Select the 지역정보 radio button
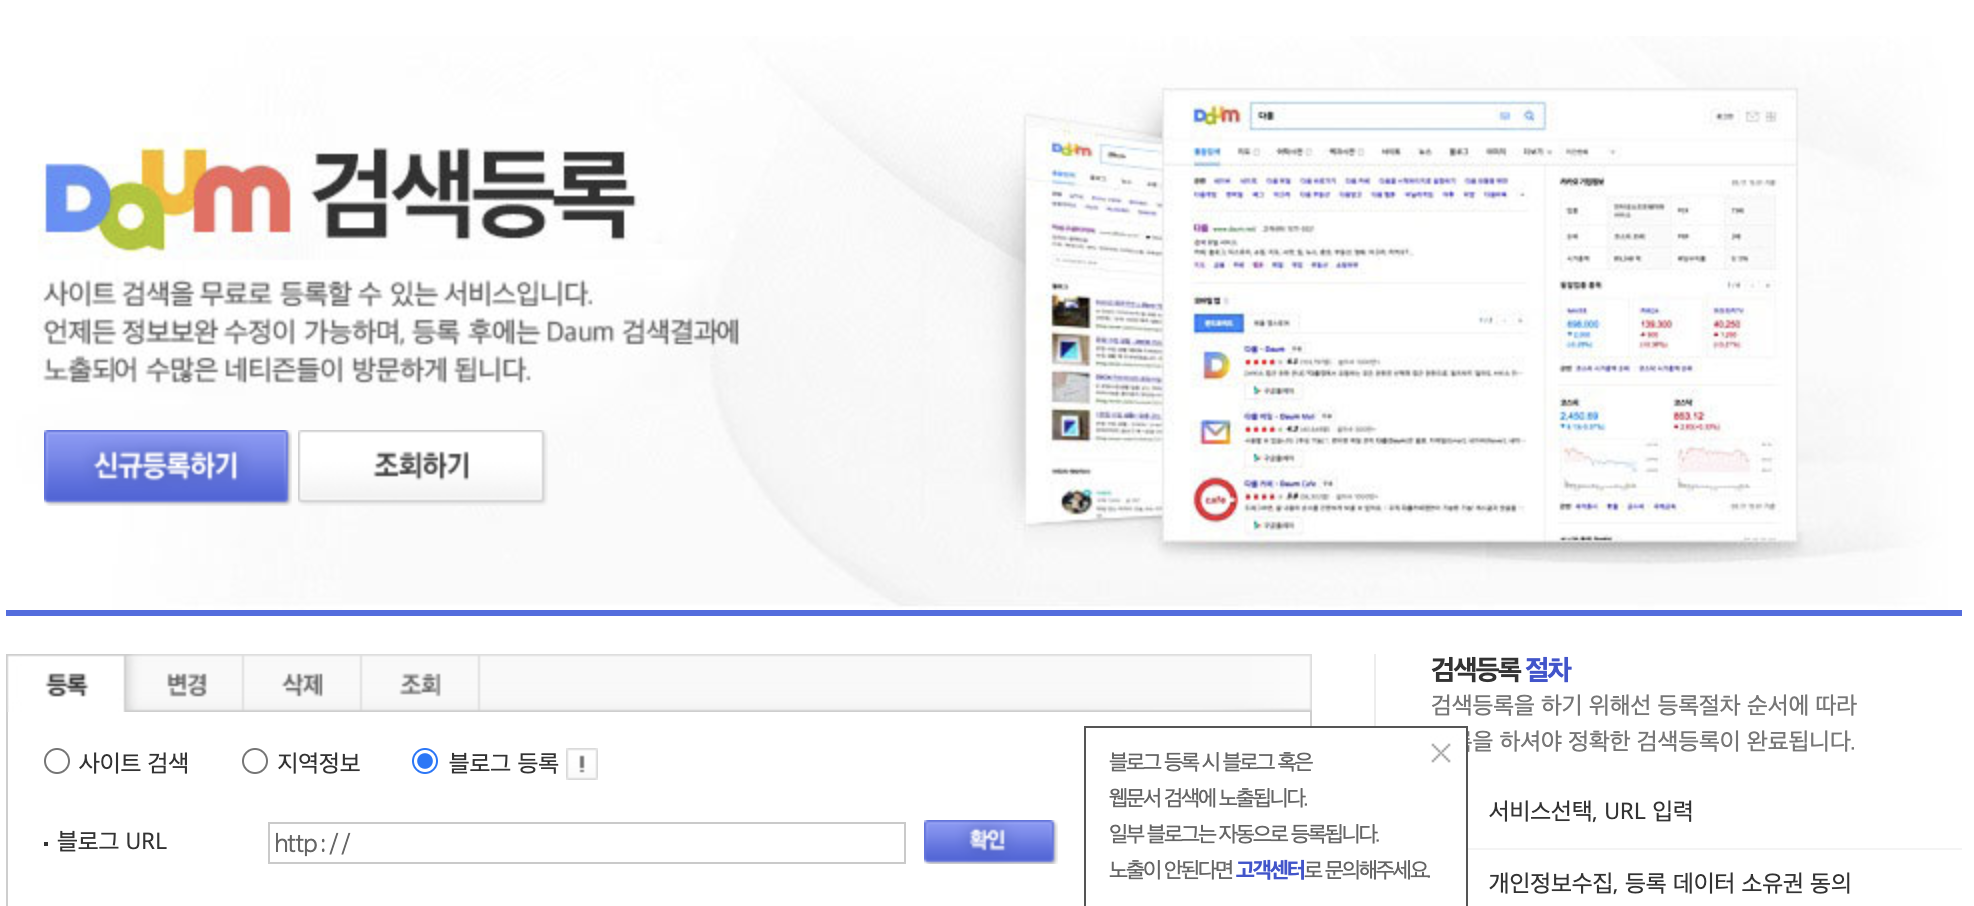Viewport: 1974px width, 906px height. click(x=255, y=762)
